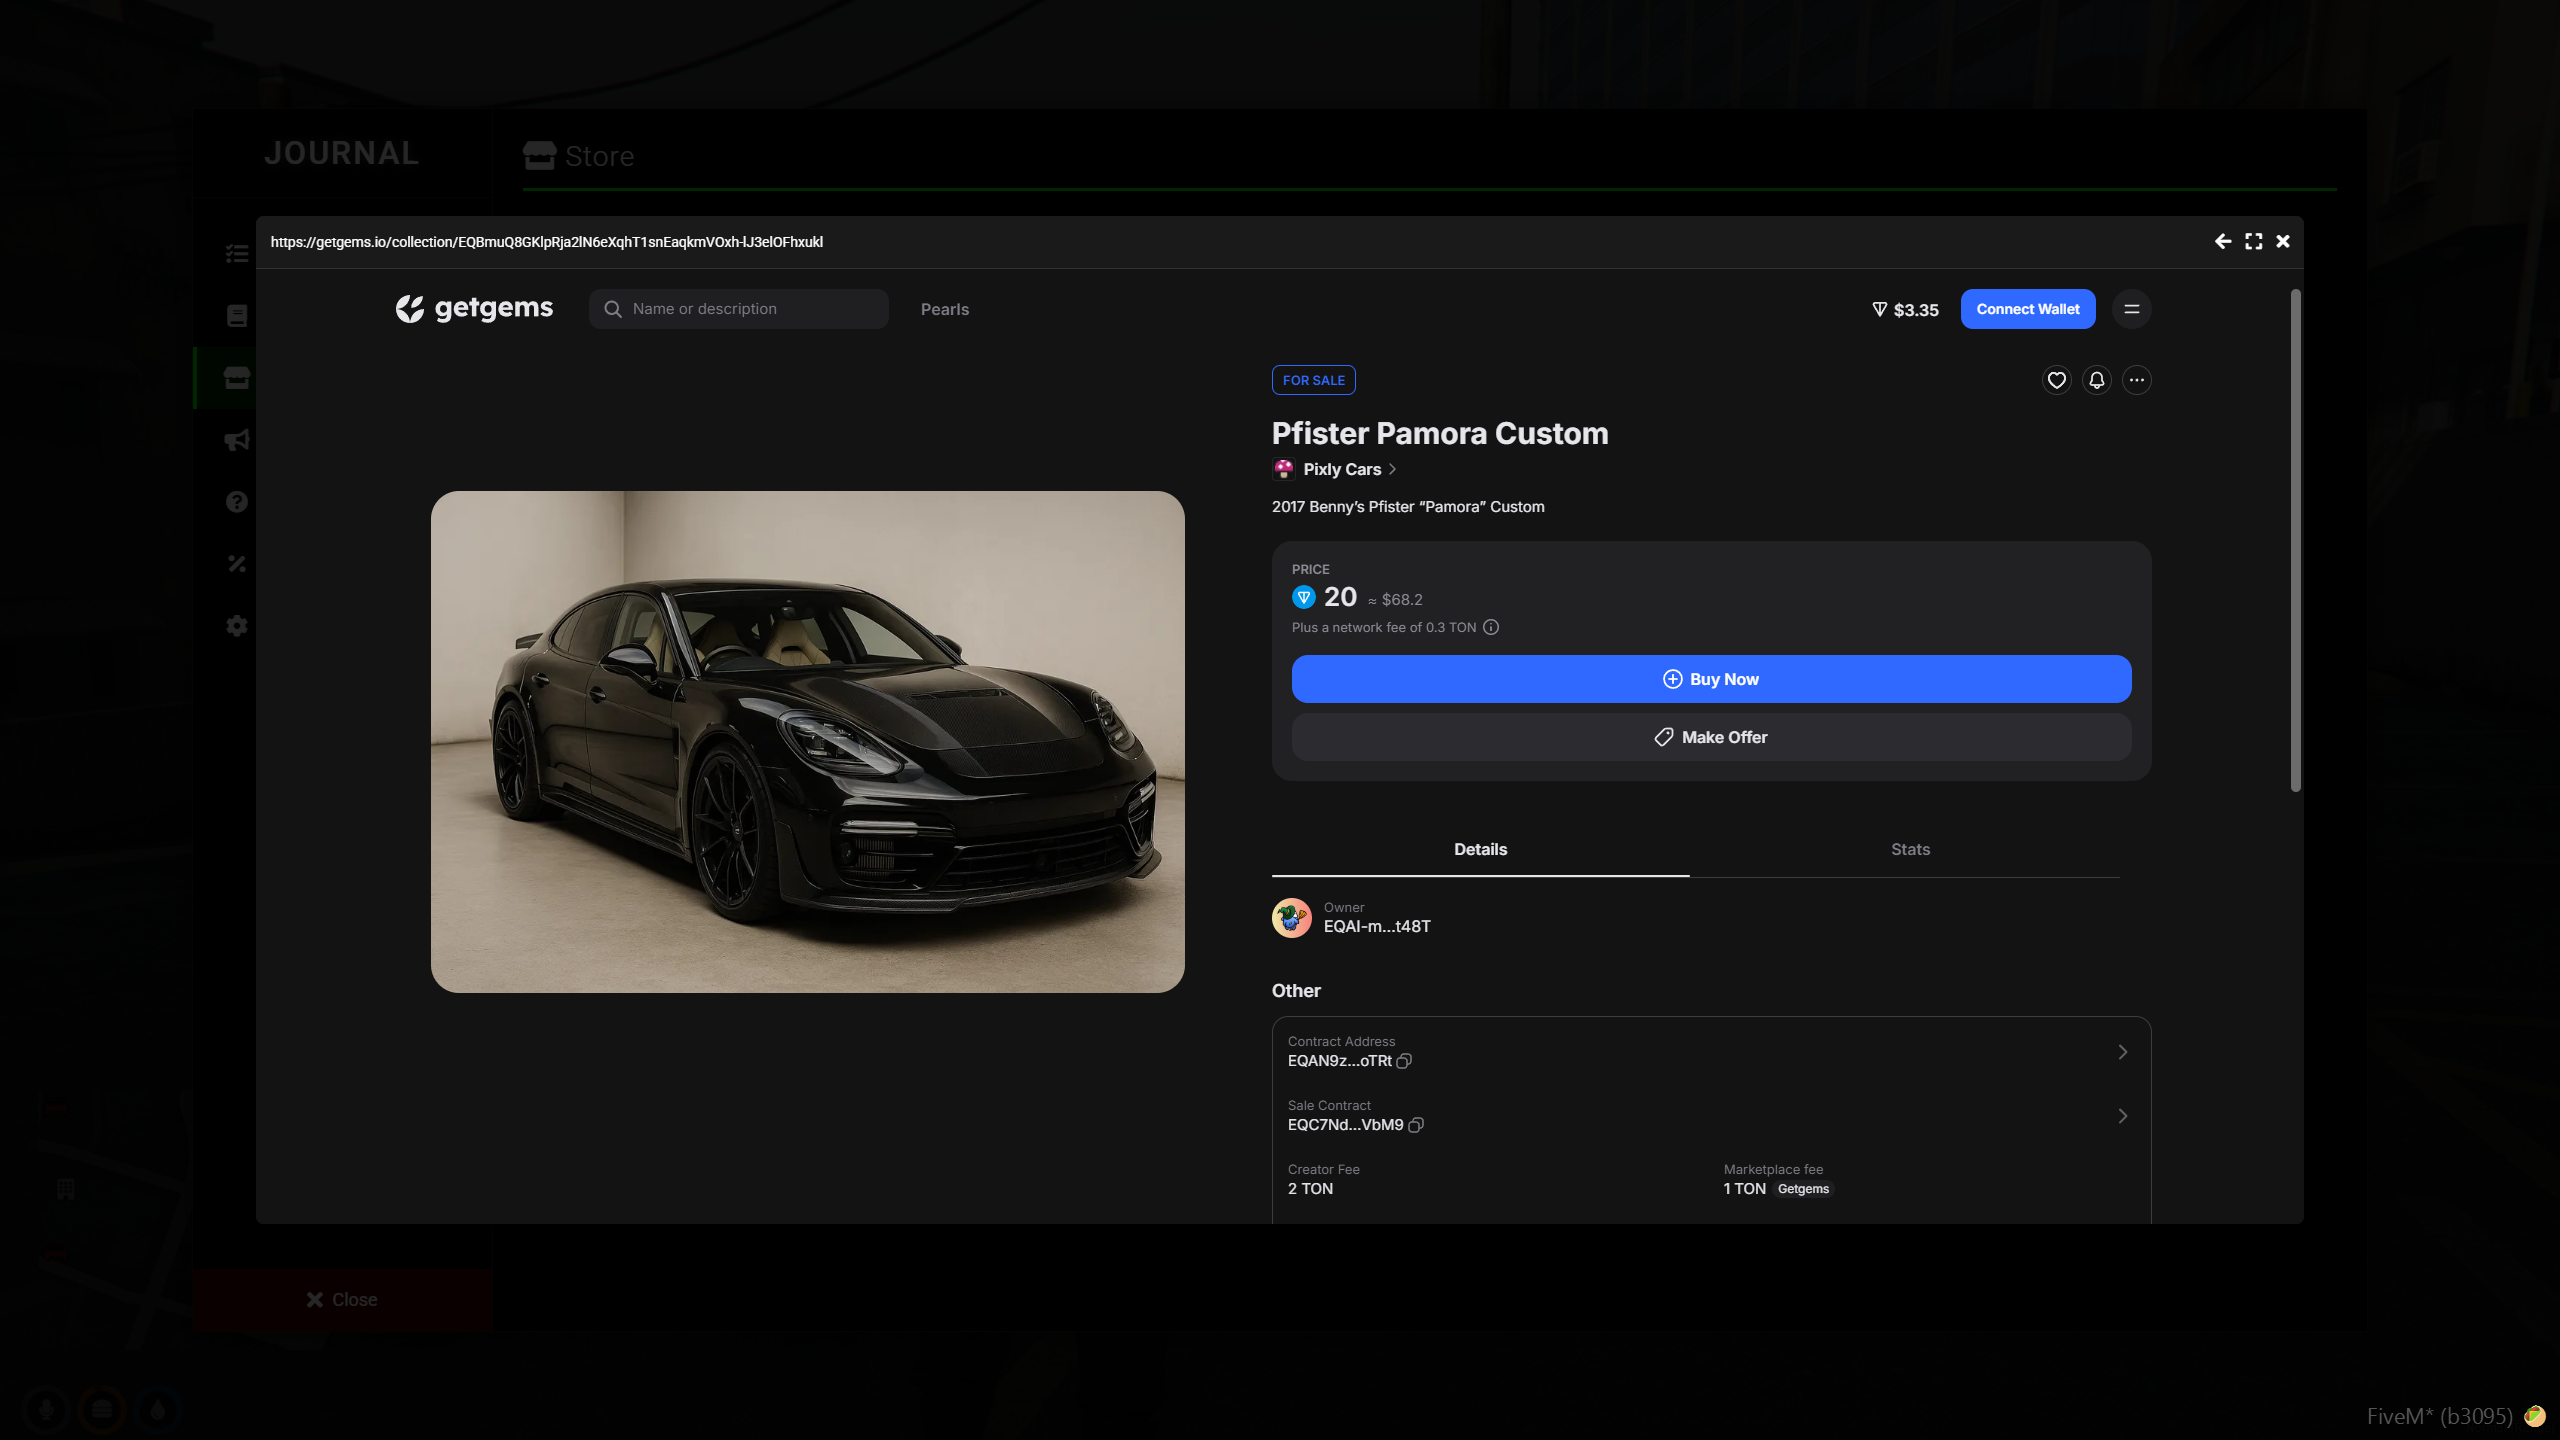Expand the Sale Contract row chevron
2560x1440 pixels.
coord(2122,1116)
